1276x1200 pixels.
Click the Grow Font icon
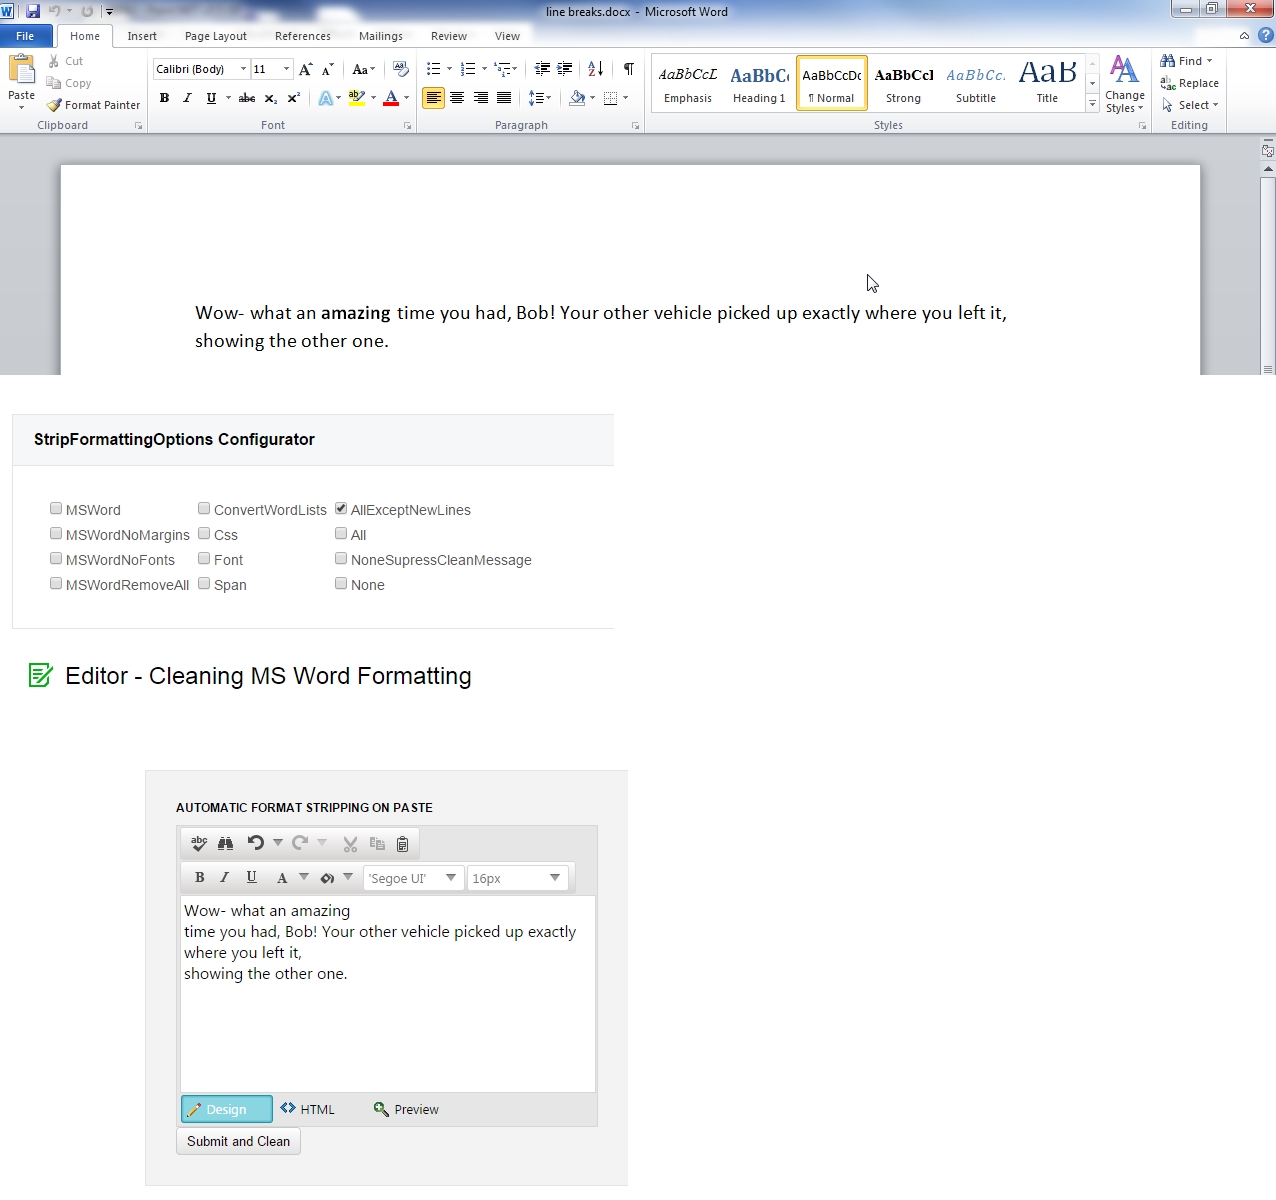pos(306,69)
